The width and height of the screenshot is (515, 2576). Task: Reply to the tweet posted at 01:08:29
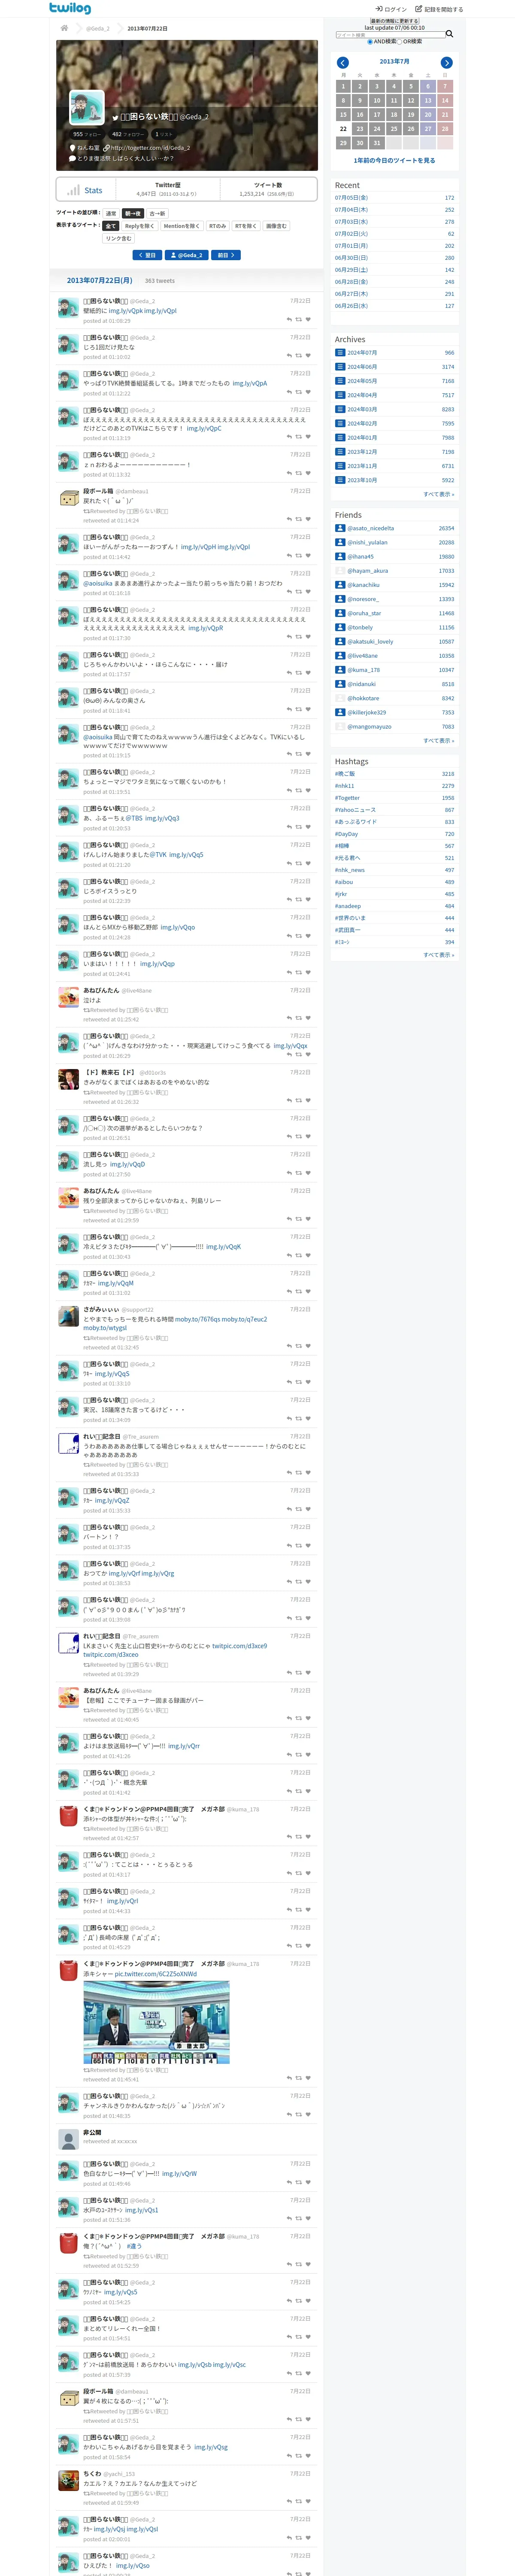289,320
